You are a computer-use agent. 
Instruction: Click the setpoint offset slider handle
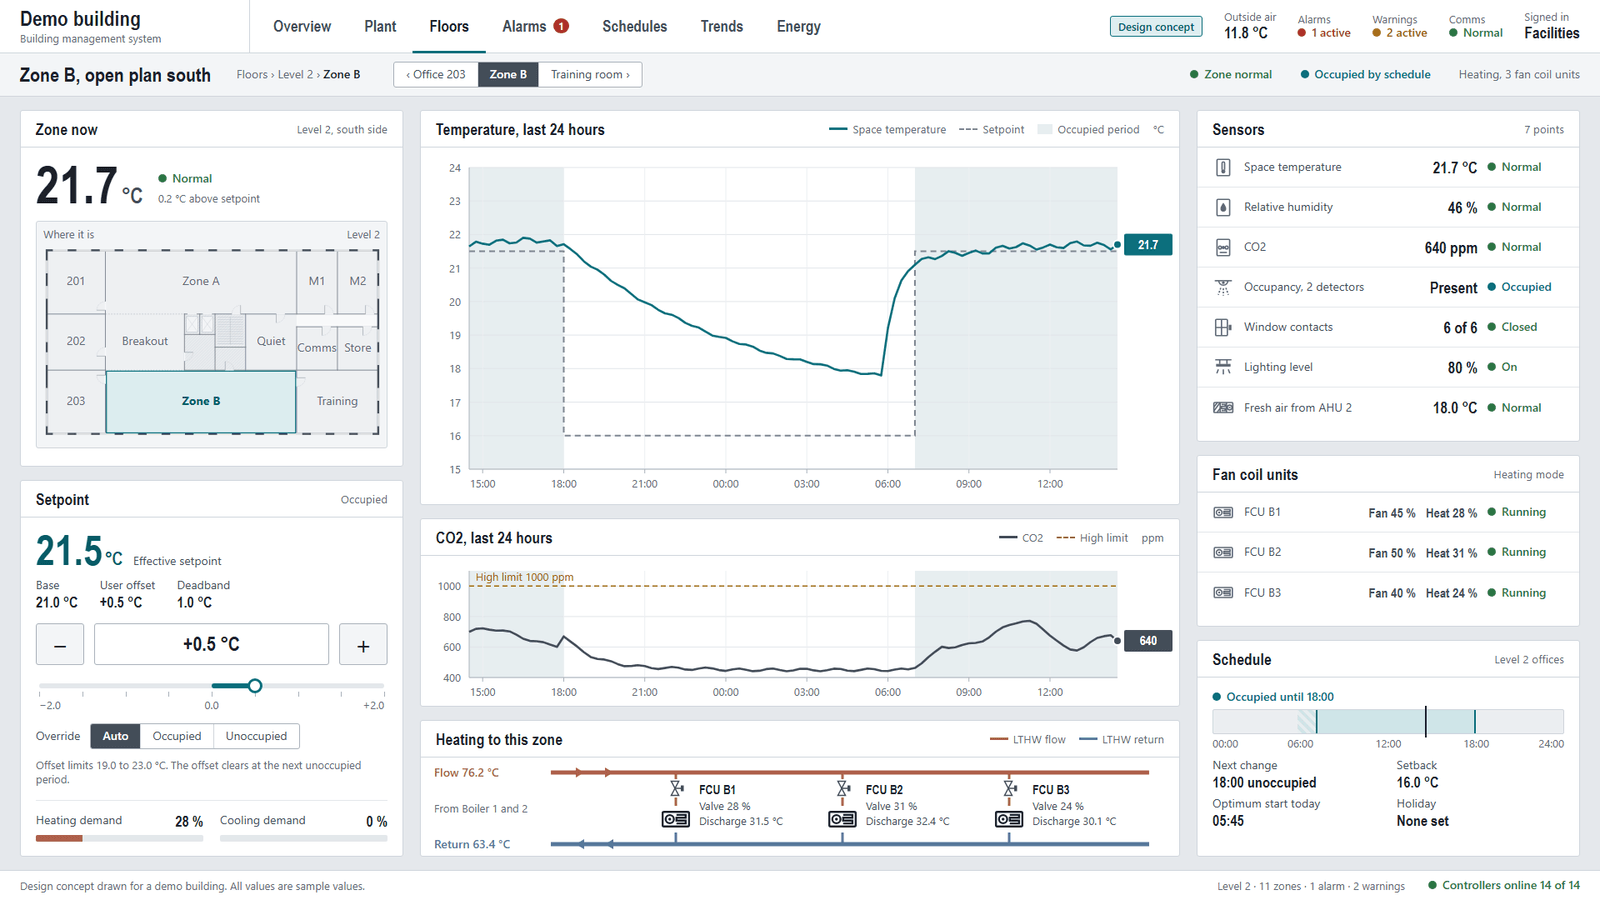[x=255, y=686]
